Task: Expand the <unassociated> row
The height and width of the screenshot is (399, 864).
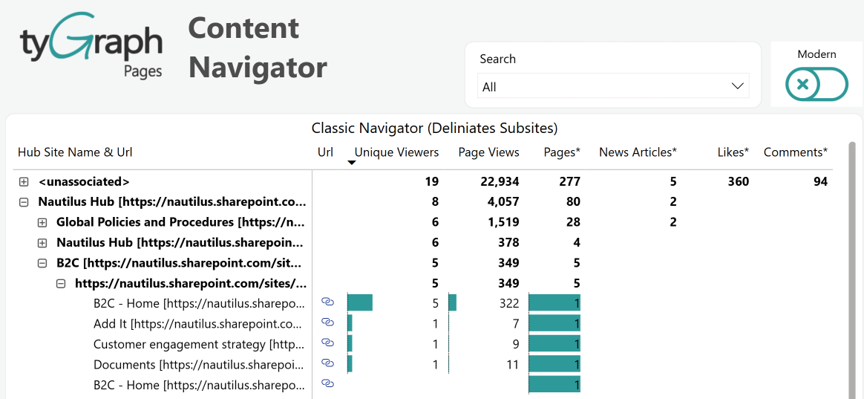Action: click(x=23, y=181)
